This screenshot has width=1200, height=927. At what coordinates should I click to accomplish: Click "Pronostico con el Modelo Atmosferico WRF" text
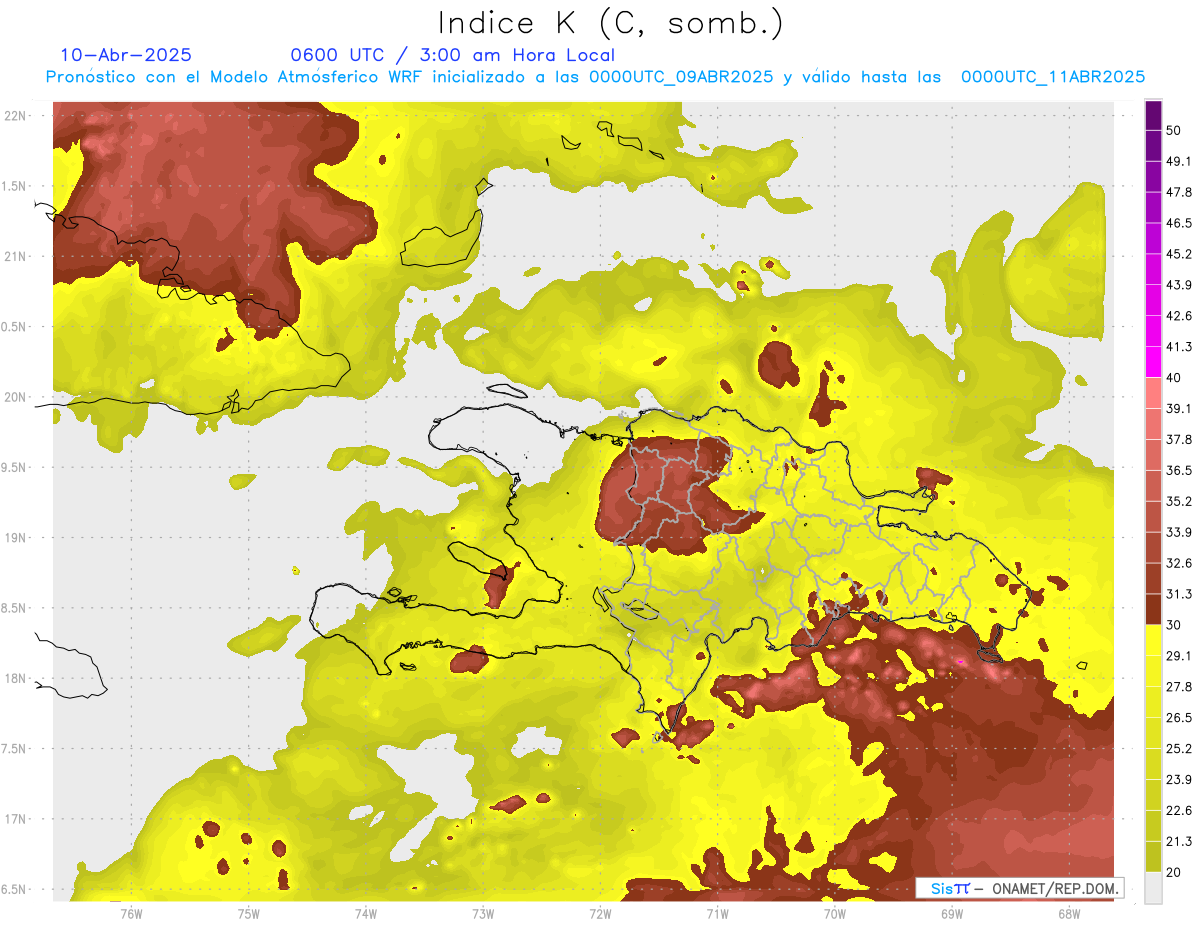[x=234, y=77]
